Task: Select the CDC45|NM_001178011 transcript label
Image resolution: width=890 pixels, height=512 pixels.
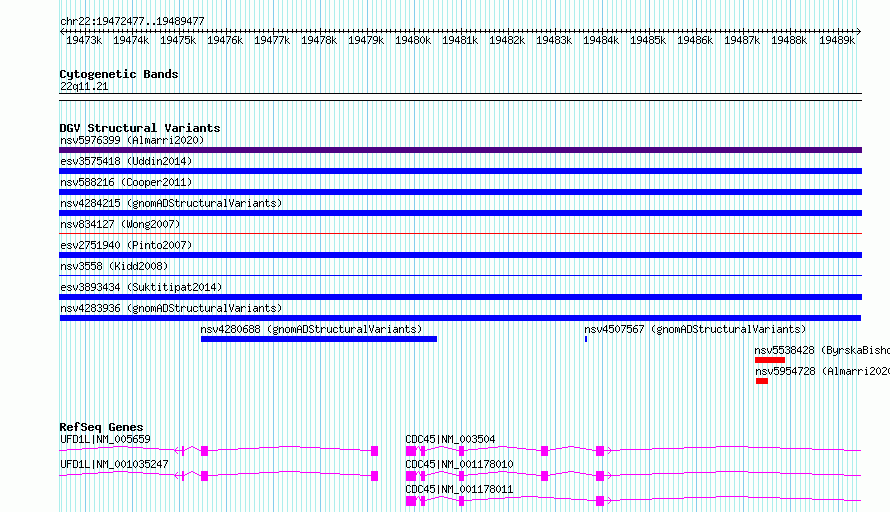Action: [459, 489]
